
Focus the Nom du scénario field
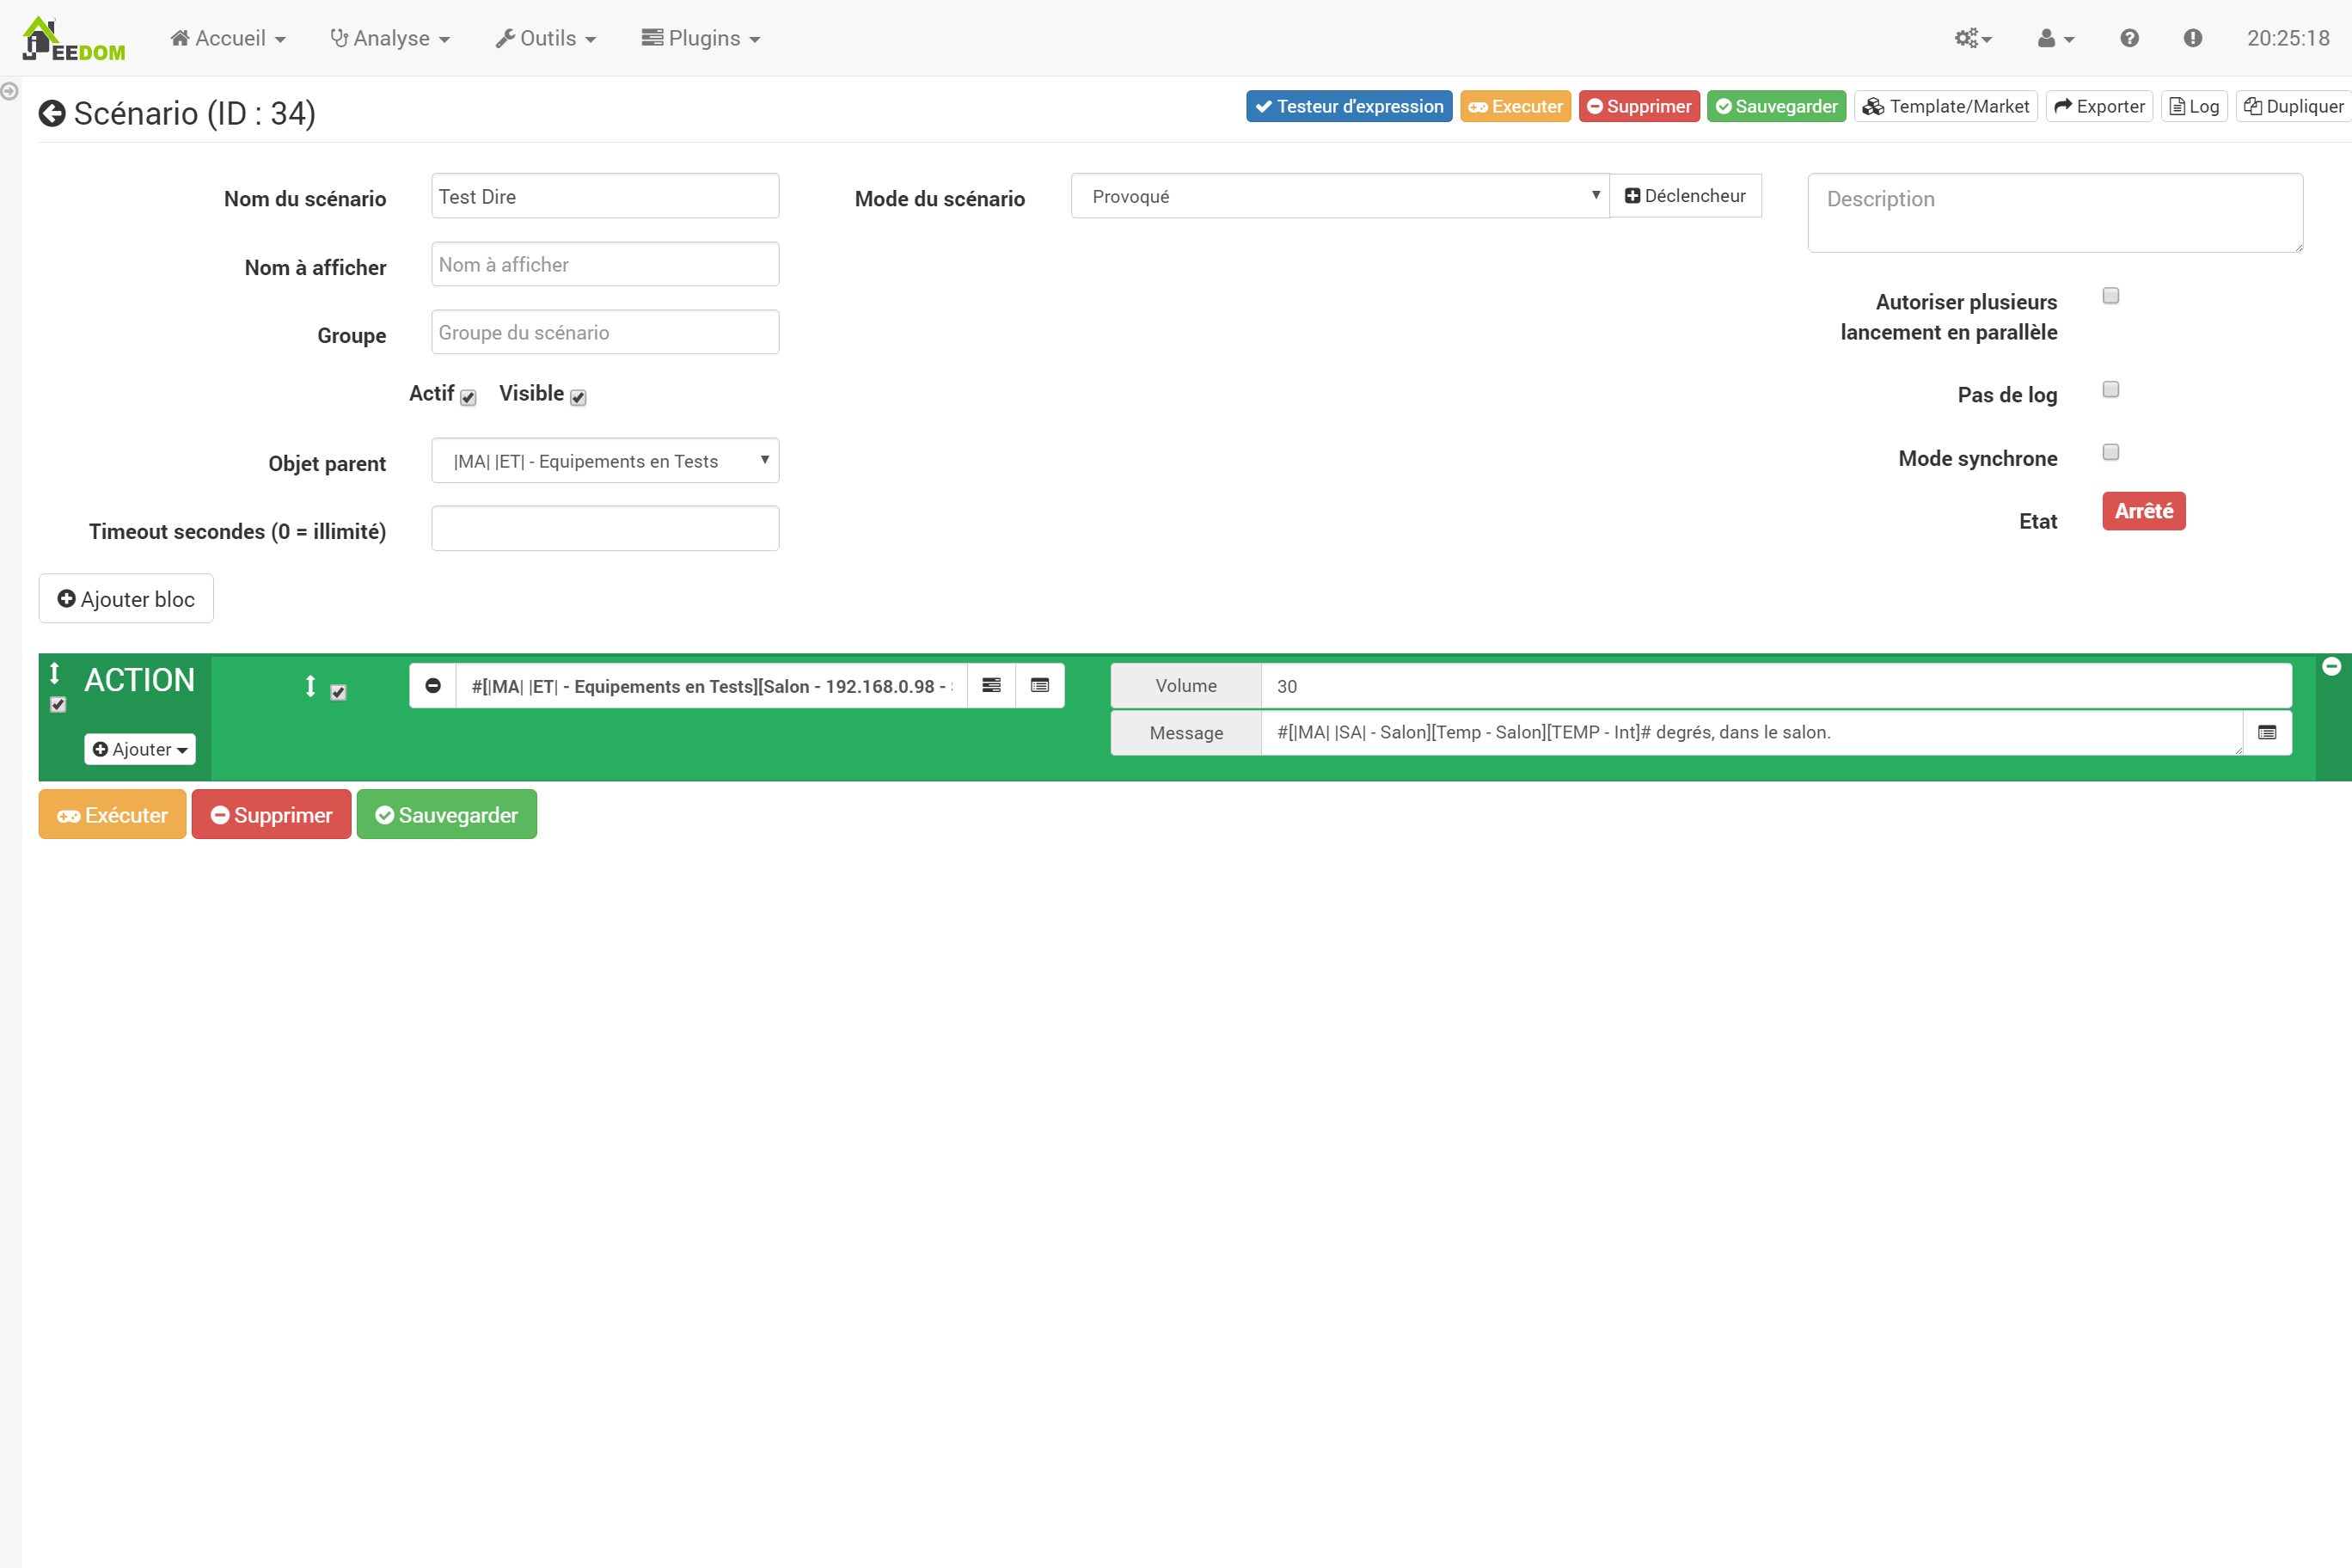click(x=605, y=196)
